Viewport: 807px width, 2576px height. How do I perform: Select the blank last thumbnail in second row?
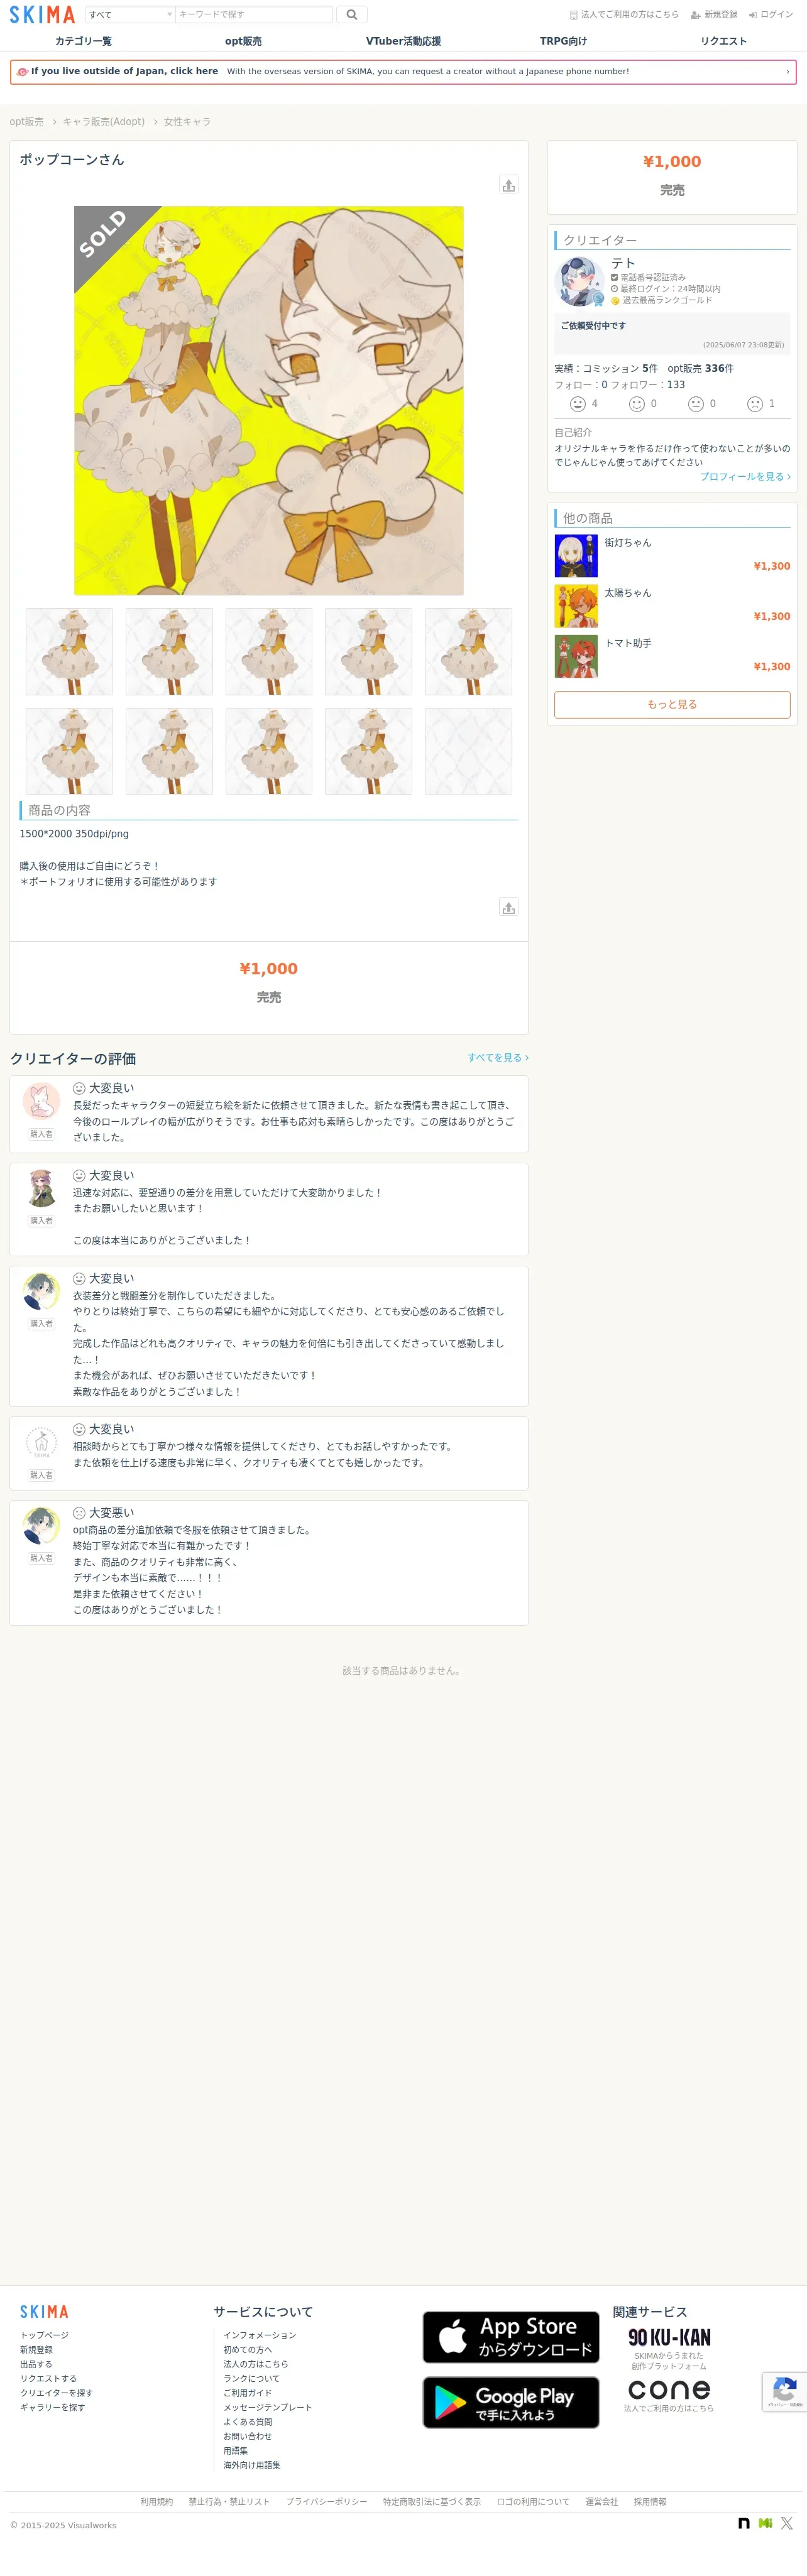click(x=468, y=751)
